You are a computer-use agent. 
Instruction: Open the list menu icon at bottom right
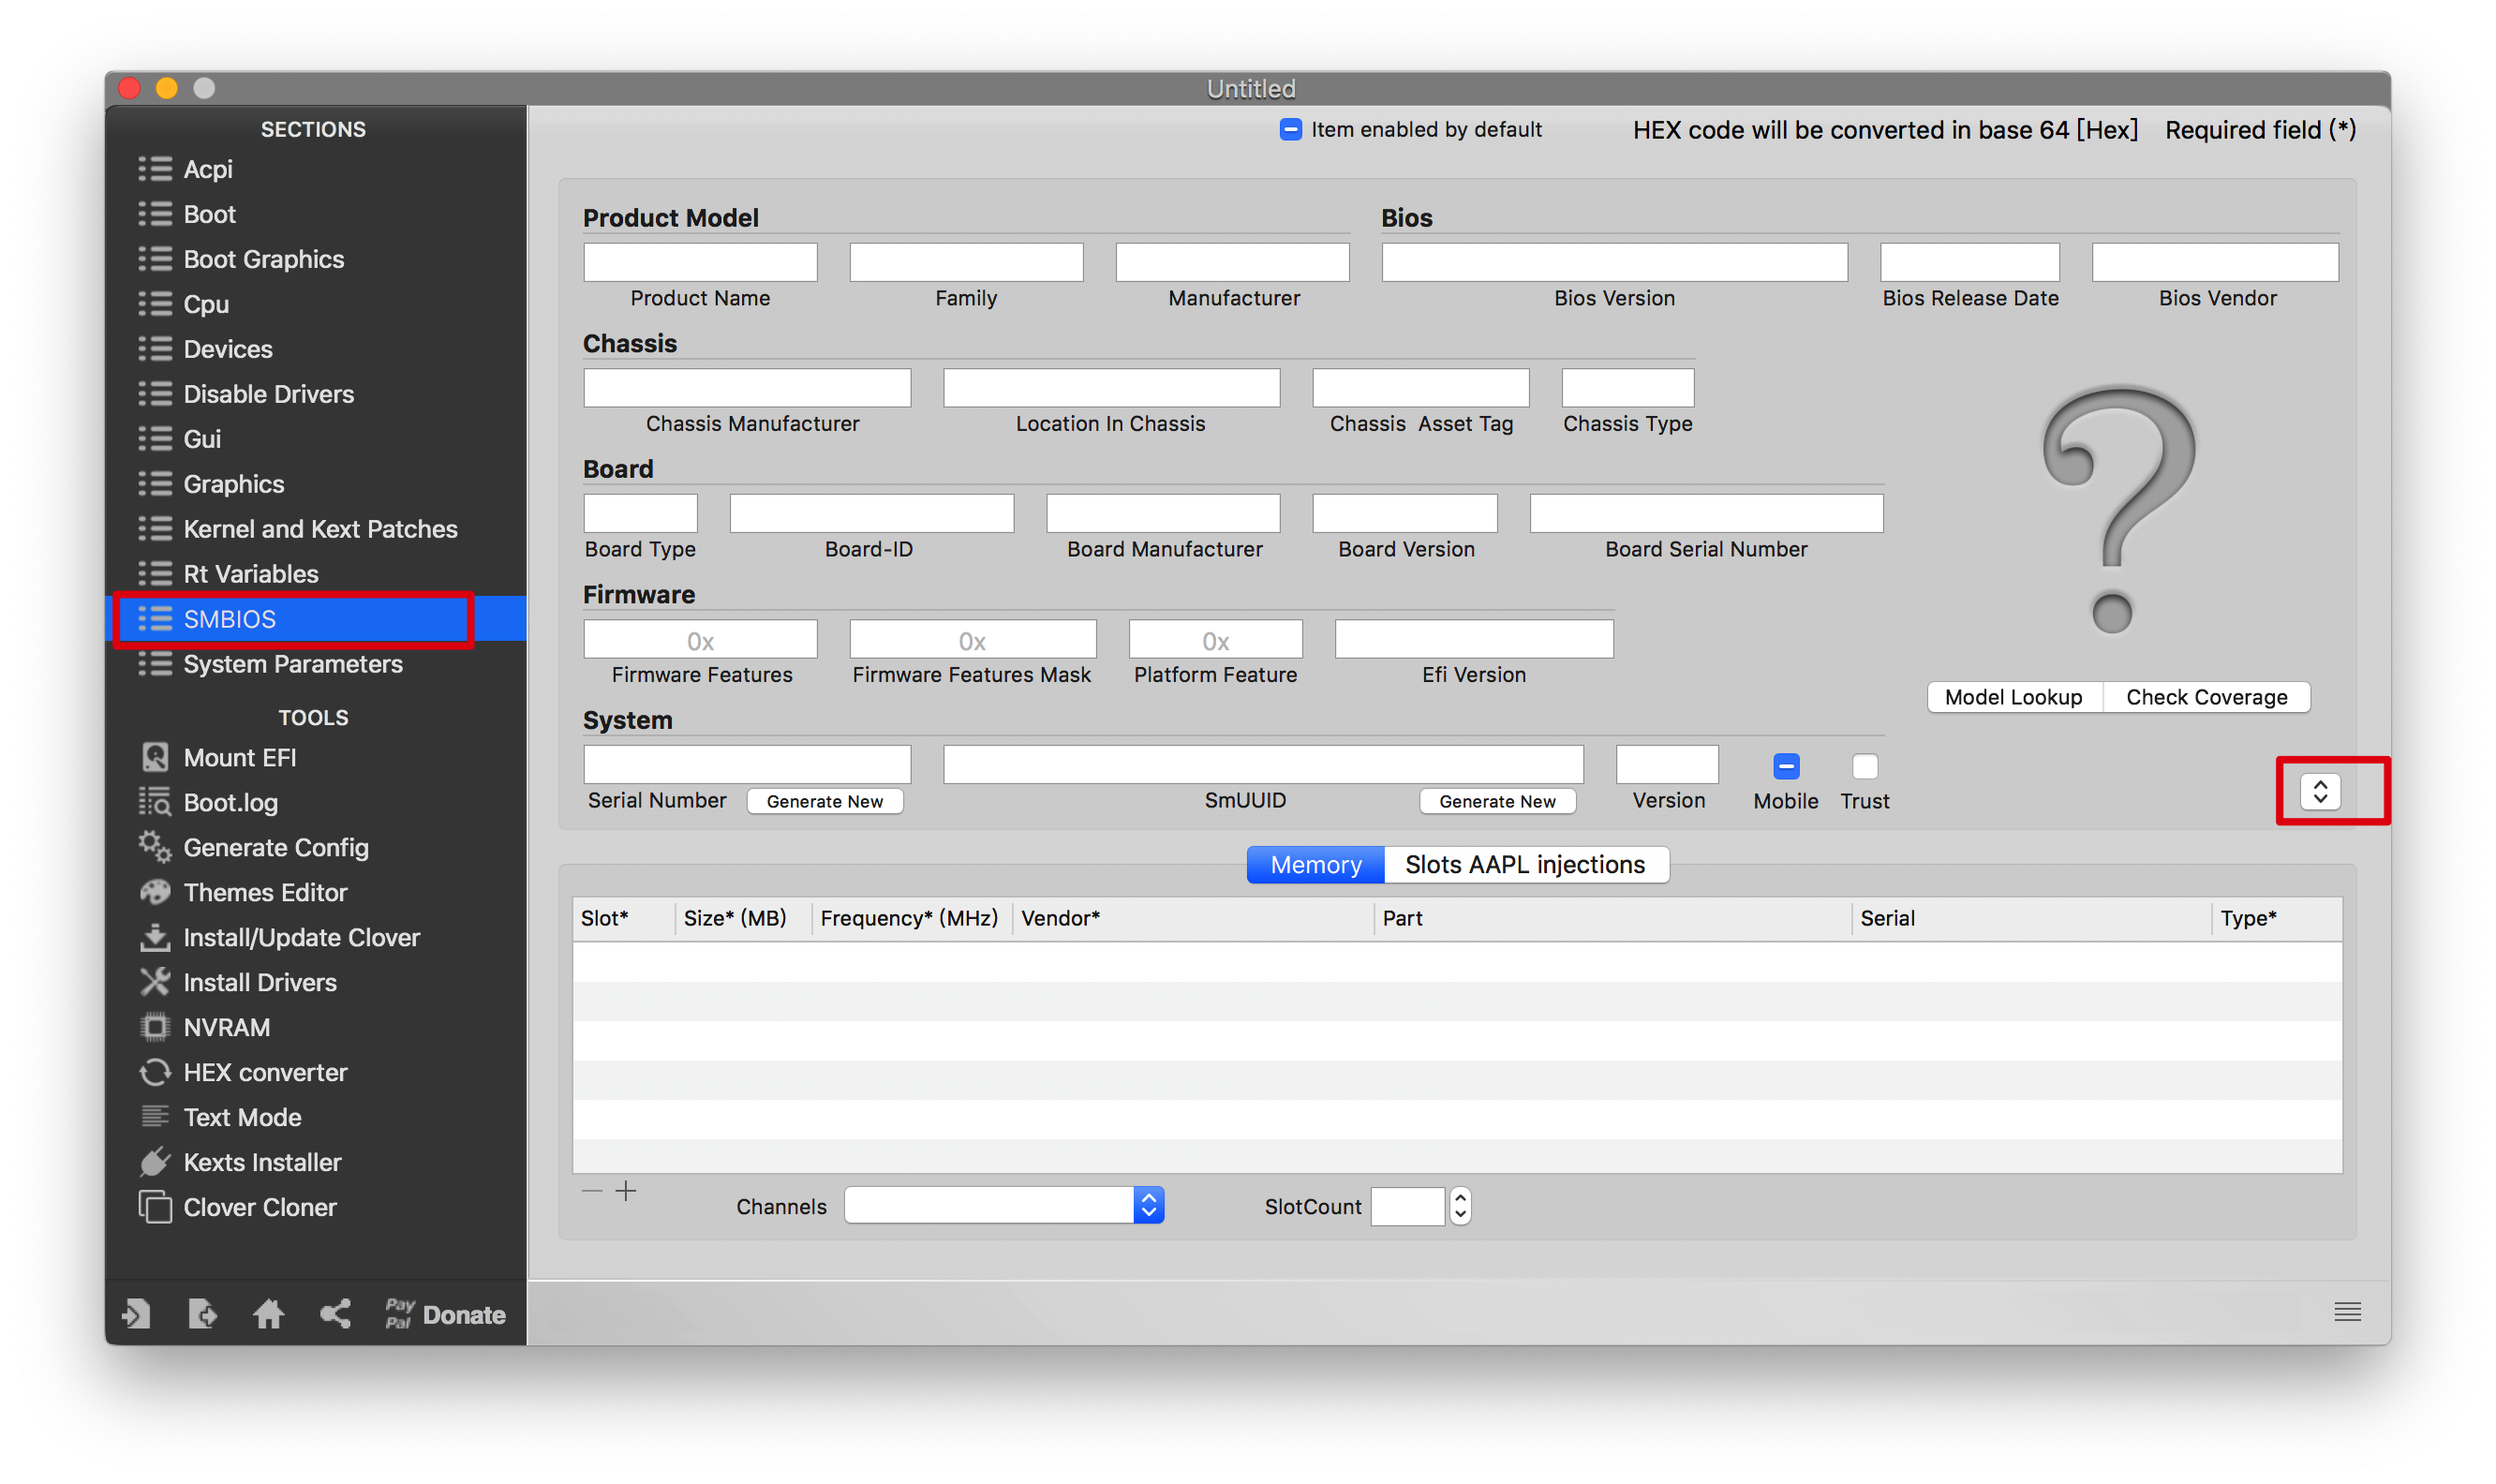click(x=2347, y=1312)
